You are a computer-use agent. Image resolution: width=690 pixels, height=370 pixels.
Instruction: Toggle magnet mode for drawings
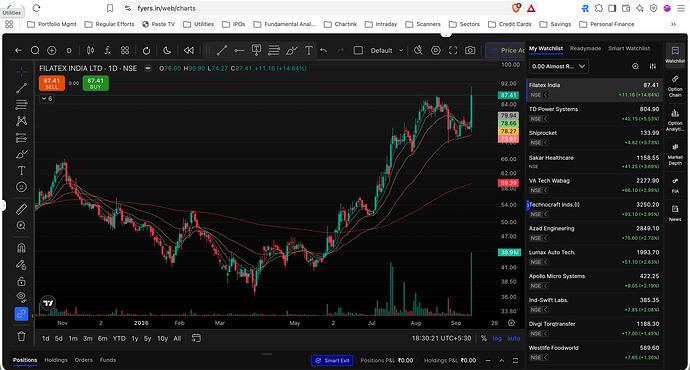[21, 248]
